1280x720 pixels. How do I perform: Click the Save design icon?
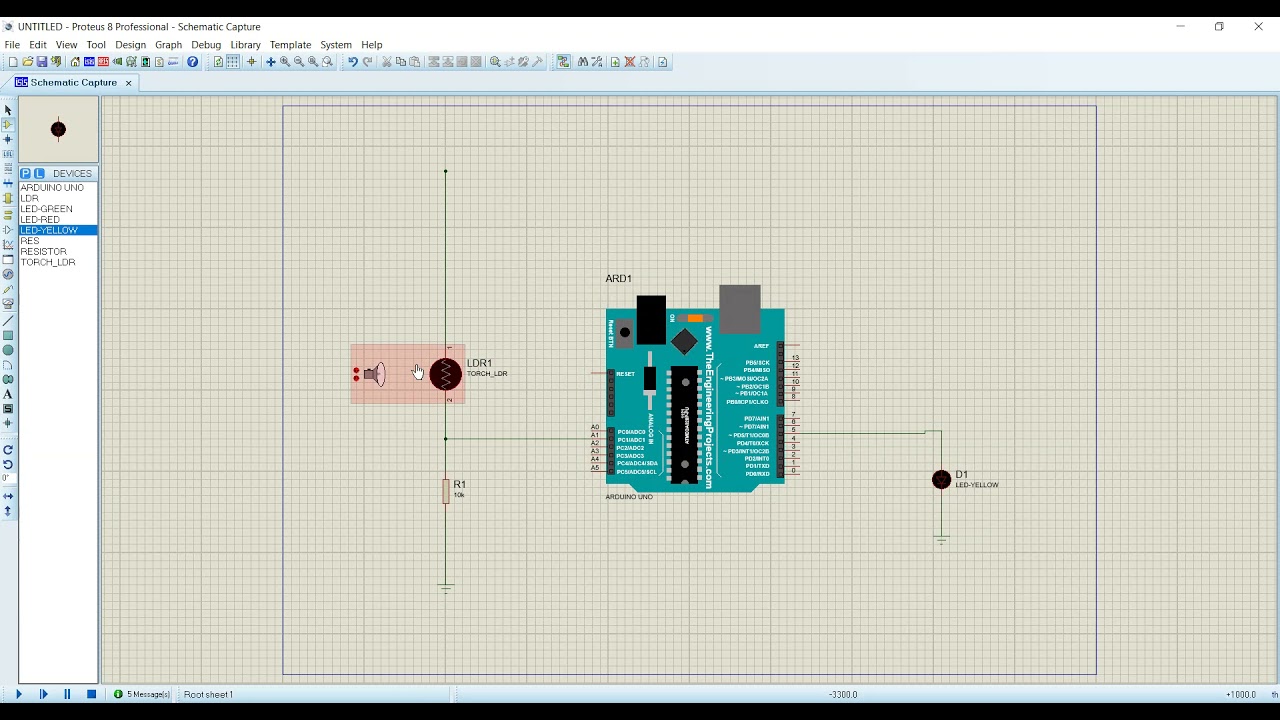[x=42, y=62]
